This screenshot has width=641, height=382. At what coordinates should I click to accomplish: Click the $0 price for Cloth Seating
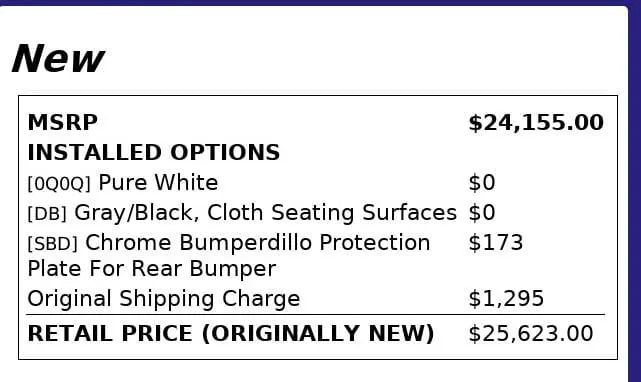pos(482,213)
